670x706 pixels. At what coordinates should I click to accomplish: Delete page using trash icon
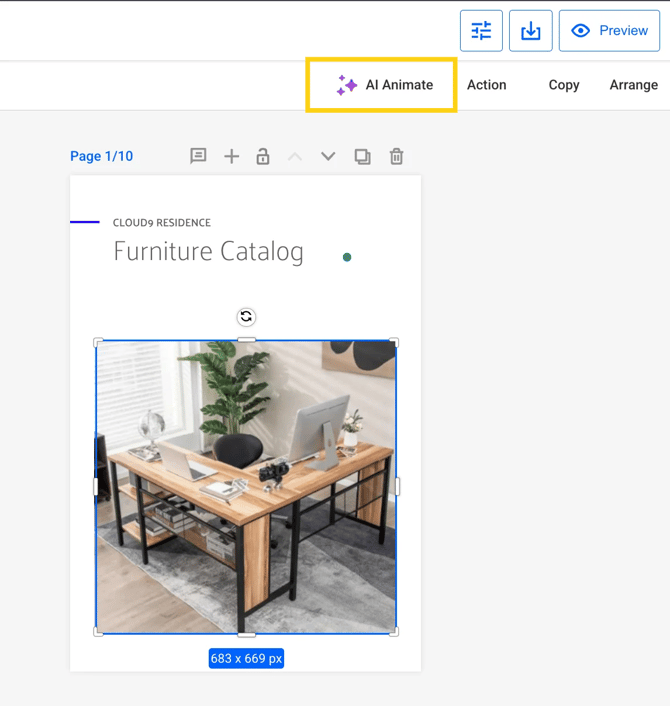pos(397,156)
